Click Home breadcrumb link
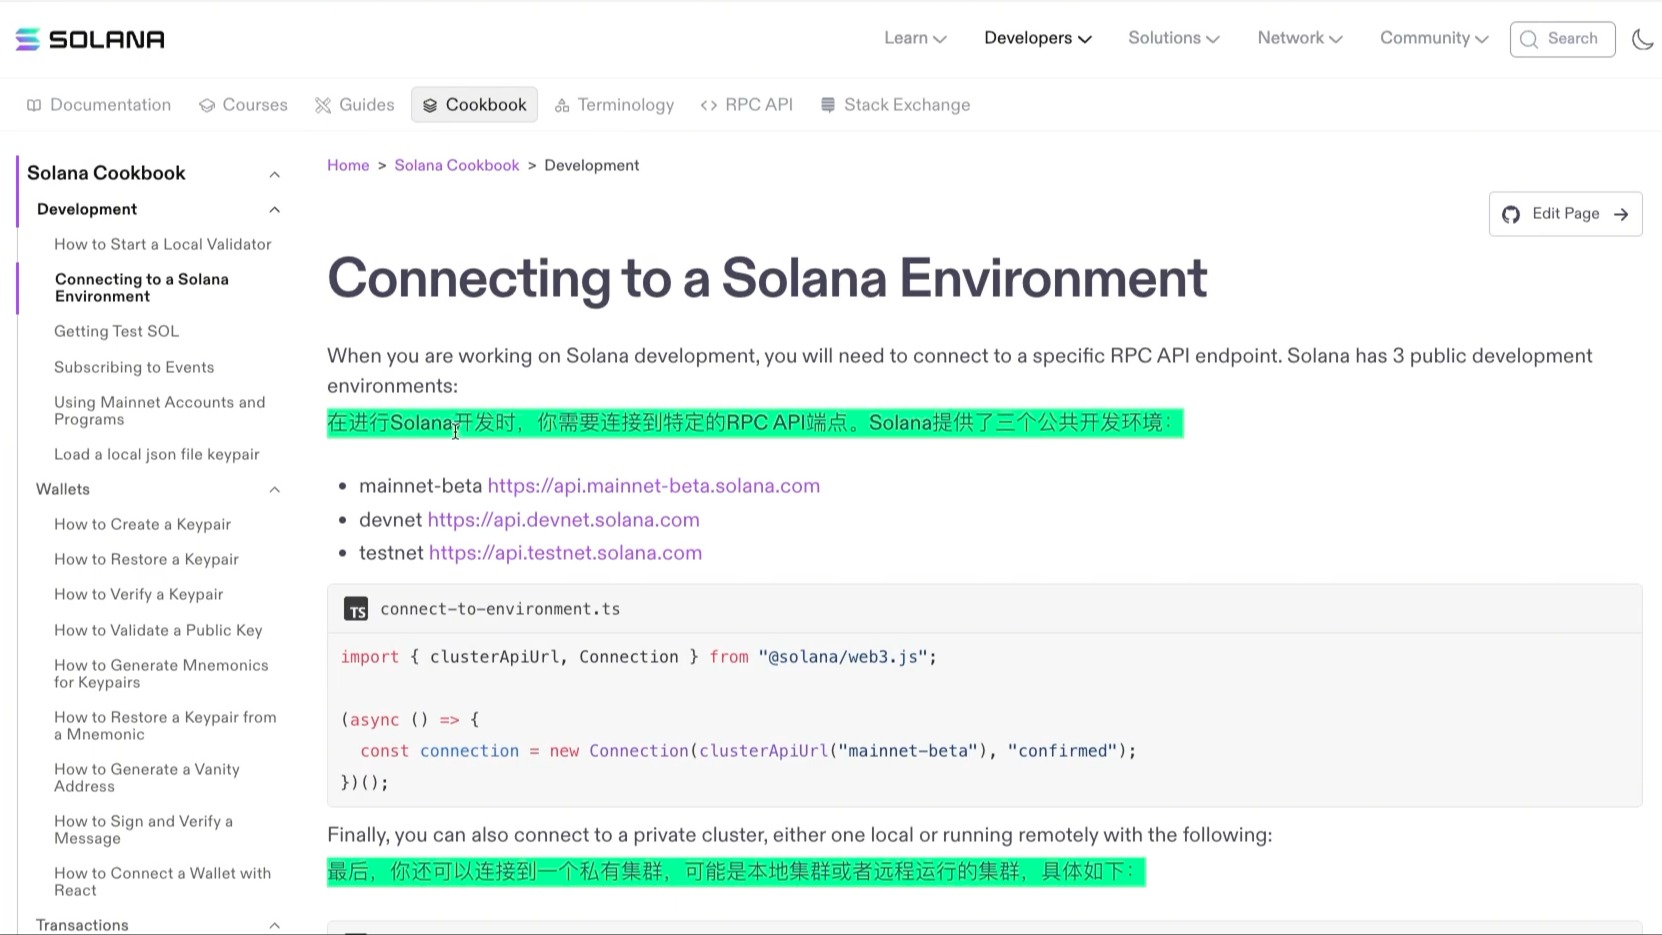1662x935 pixels. 348,165
